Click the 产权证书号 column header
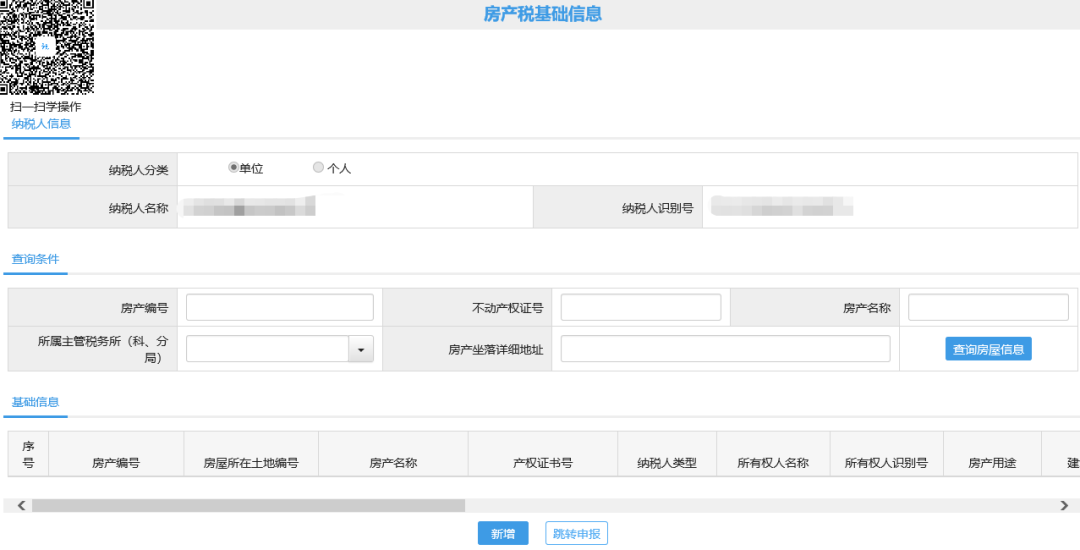Viewport: 1080px width, 550px height. pyautogui.click(x=542, y=463)
